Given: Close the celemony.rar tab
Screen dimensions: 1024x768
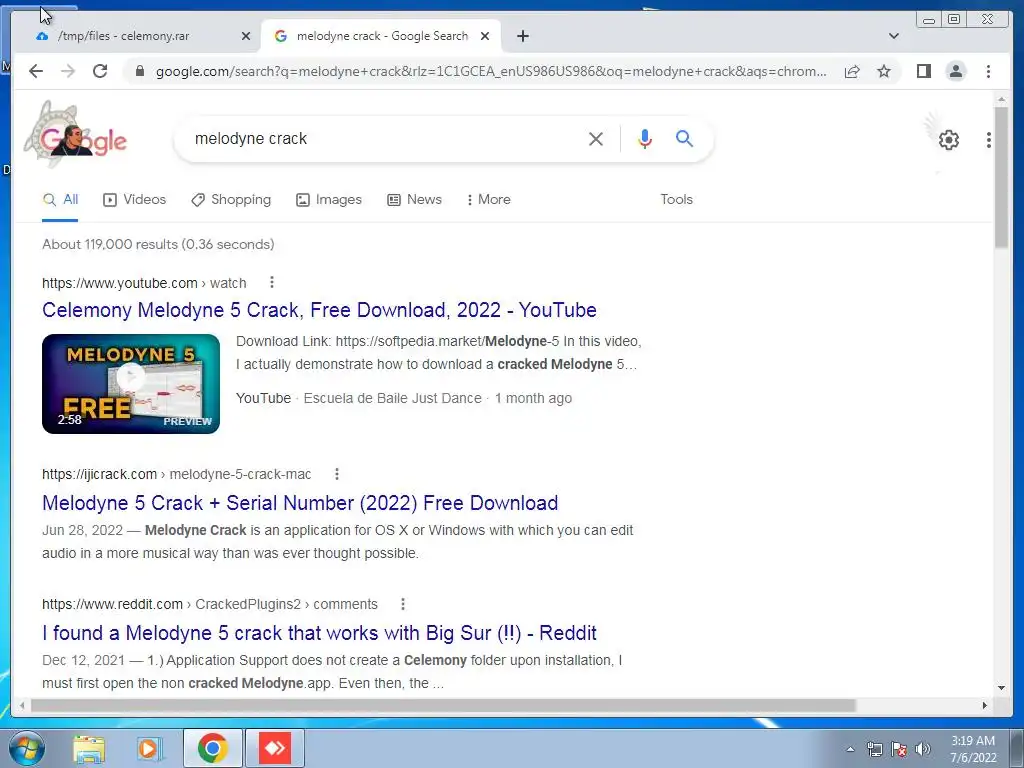Looking at the screenshot, I should pyautogui.click(x=246, y=36).
